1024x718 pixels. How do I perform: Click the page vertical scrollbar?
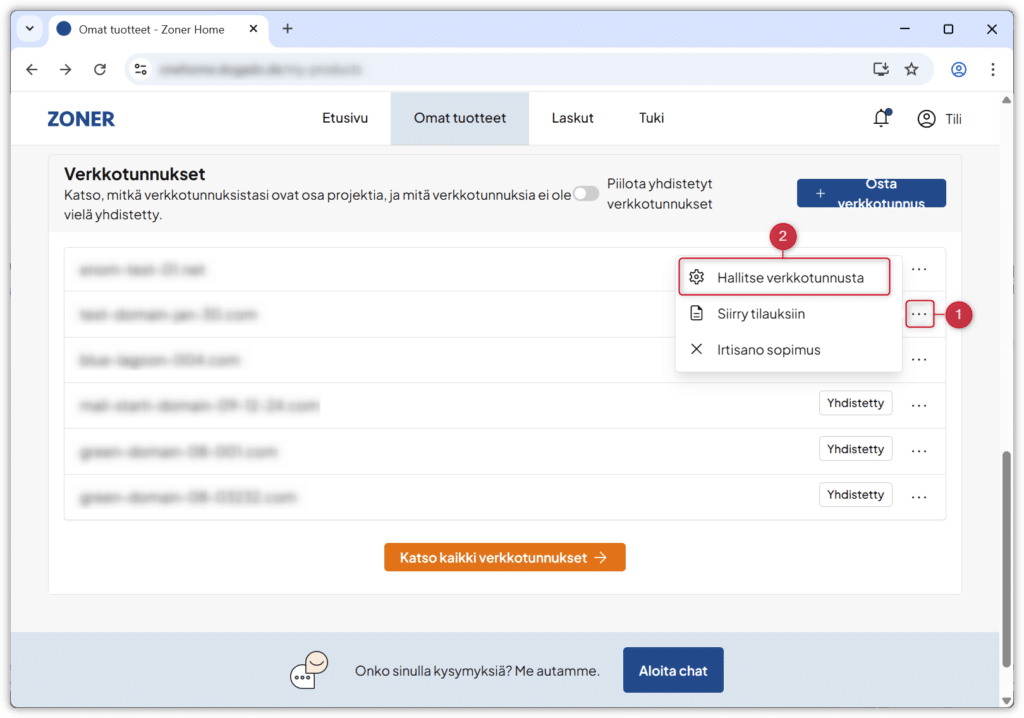pos(1006,560)
